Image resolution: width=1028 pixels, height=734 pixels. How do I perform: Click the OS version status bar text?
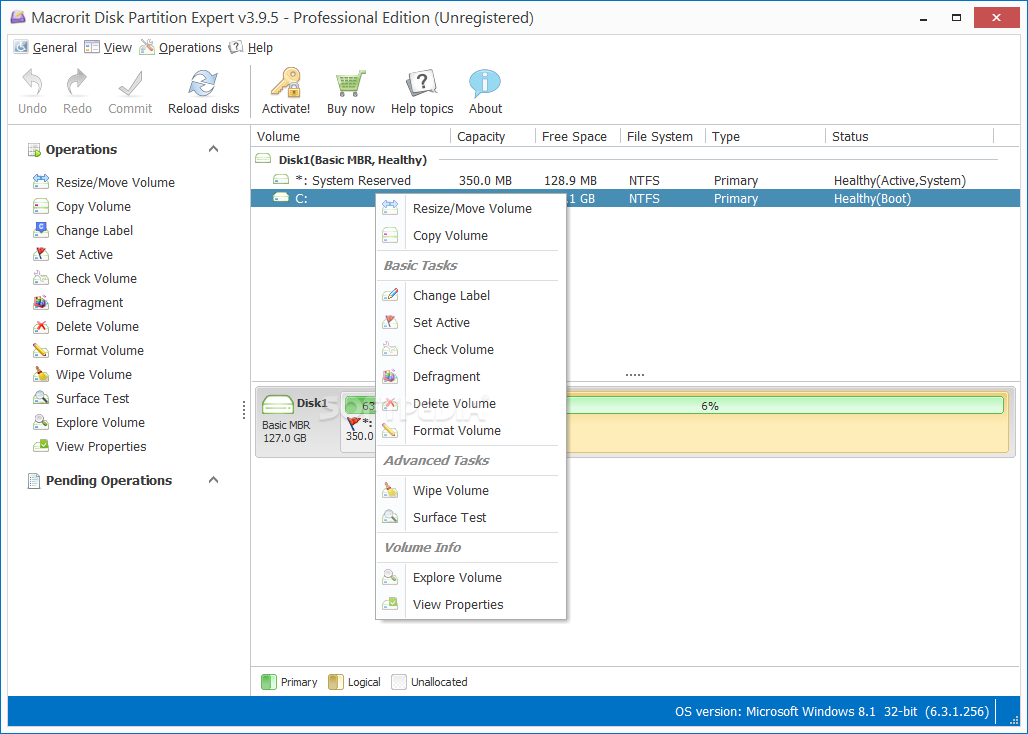[x=832, y=712]
